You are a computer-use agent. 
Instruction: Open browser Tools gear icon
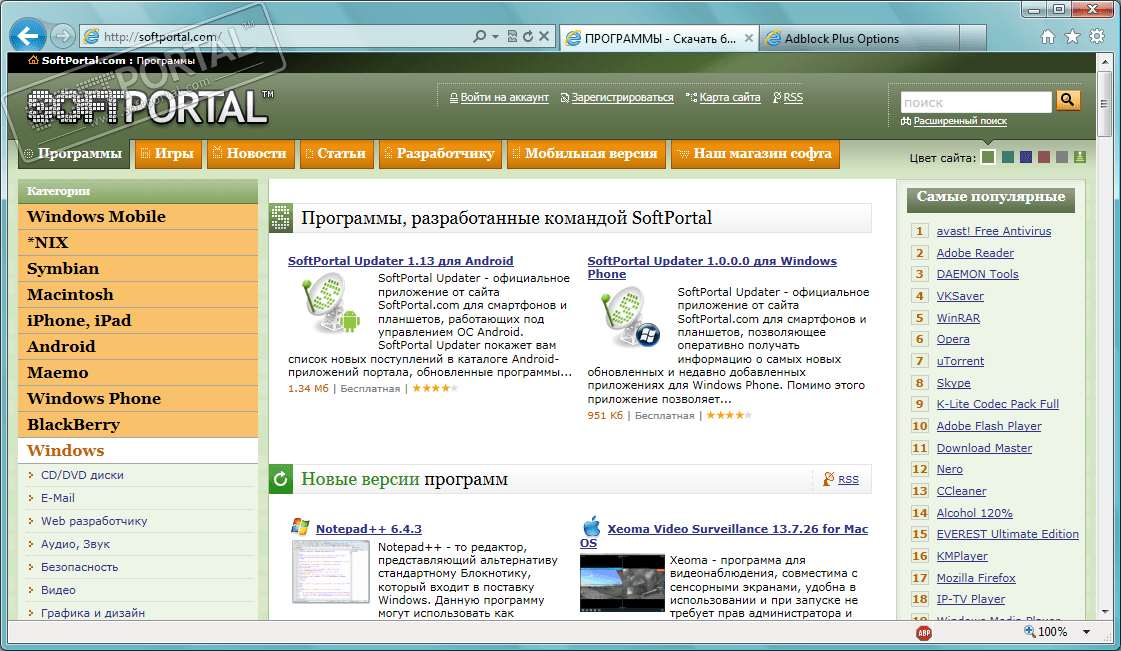coord(1097,36)
